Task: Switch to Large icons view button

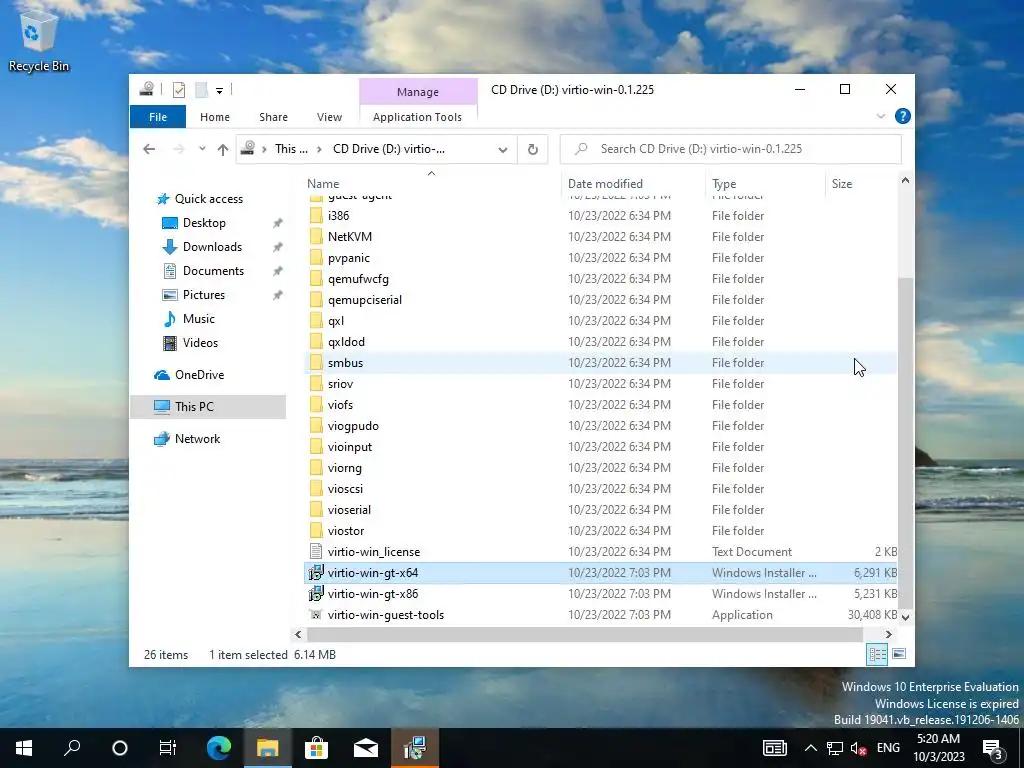Action: point(899,654)
